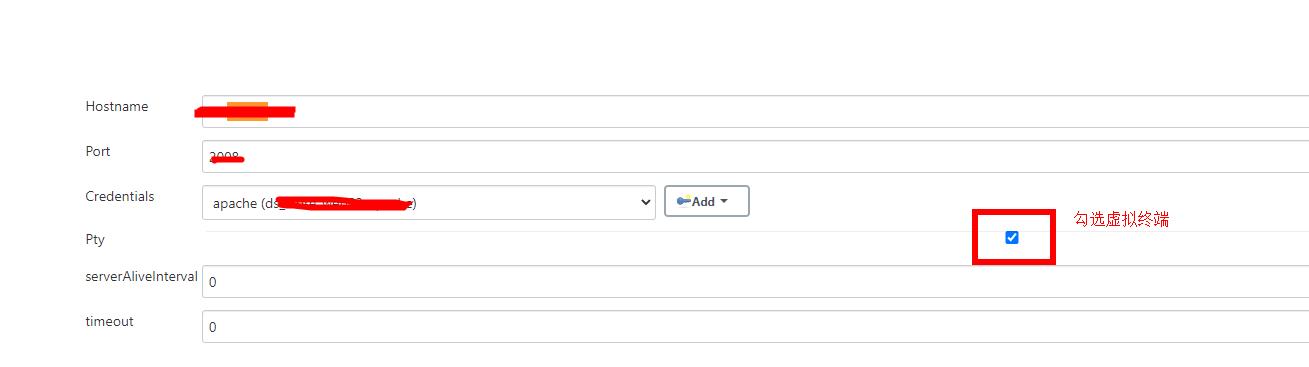
Task: Click the Pty label
Action: tap(95, 240)
